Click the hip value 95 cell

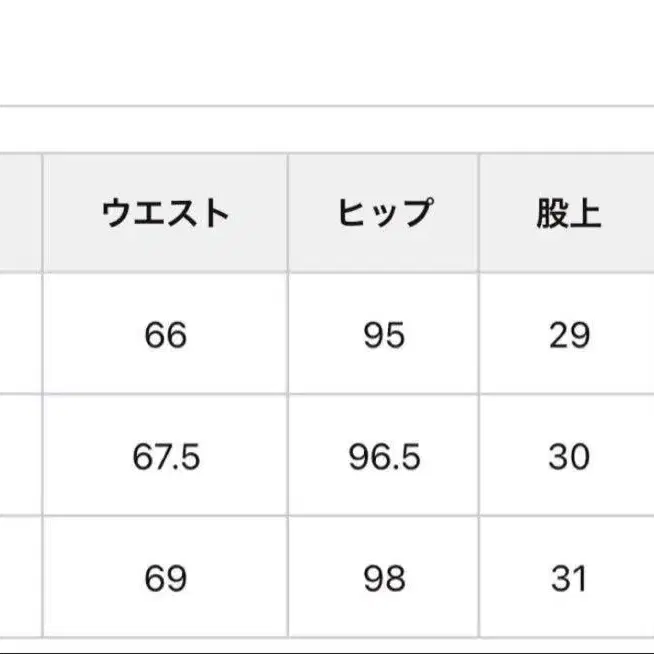(x=384, y=334)
